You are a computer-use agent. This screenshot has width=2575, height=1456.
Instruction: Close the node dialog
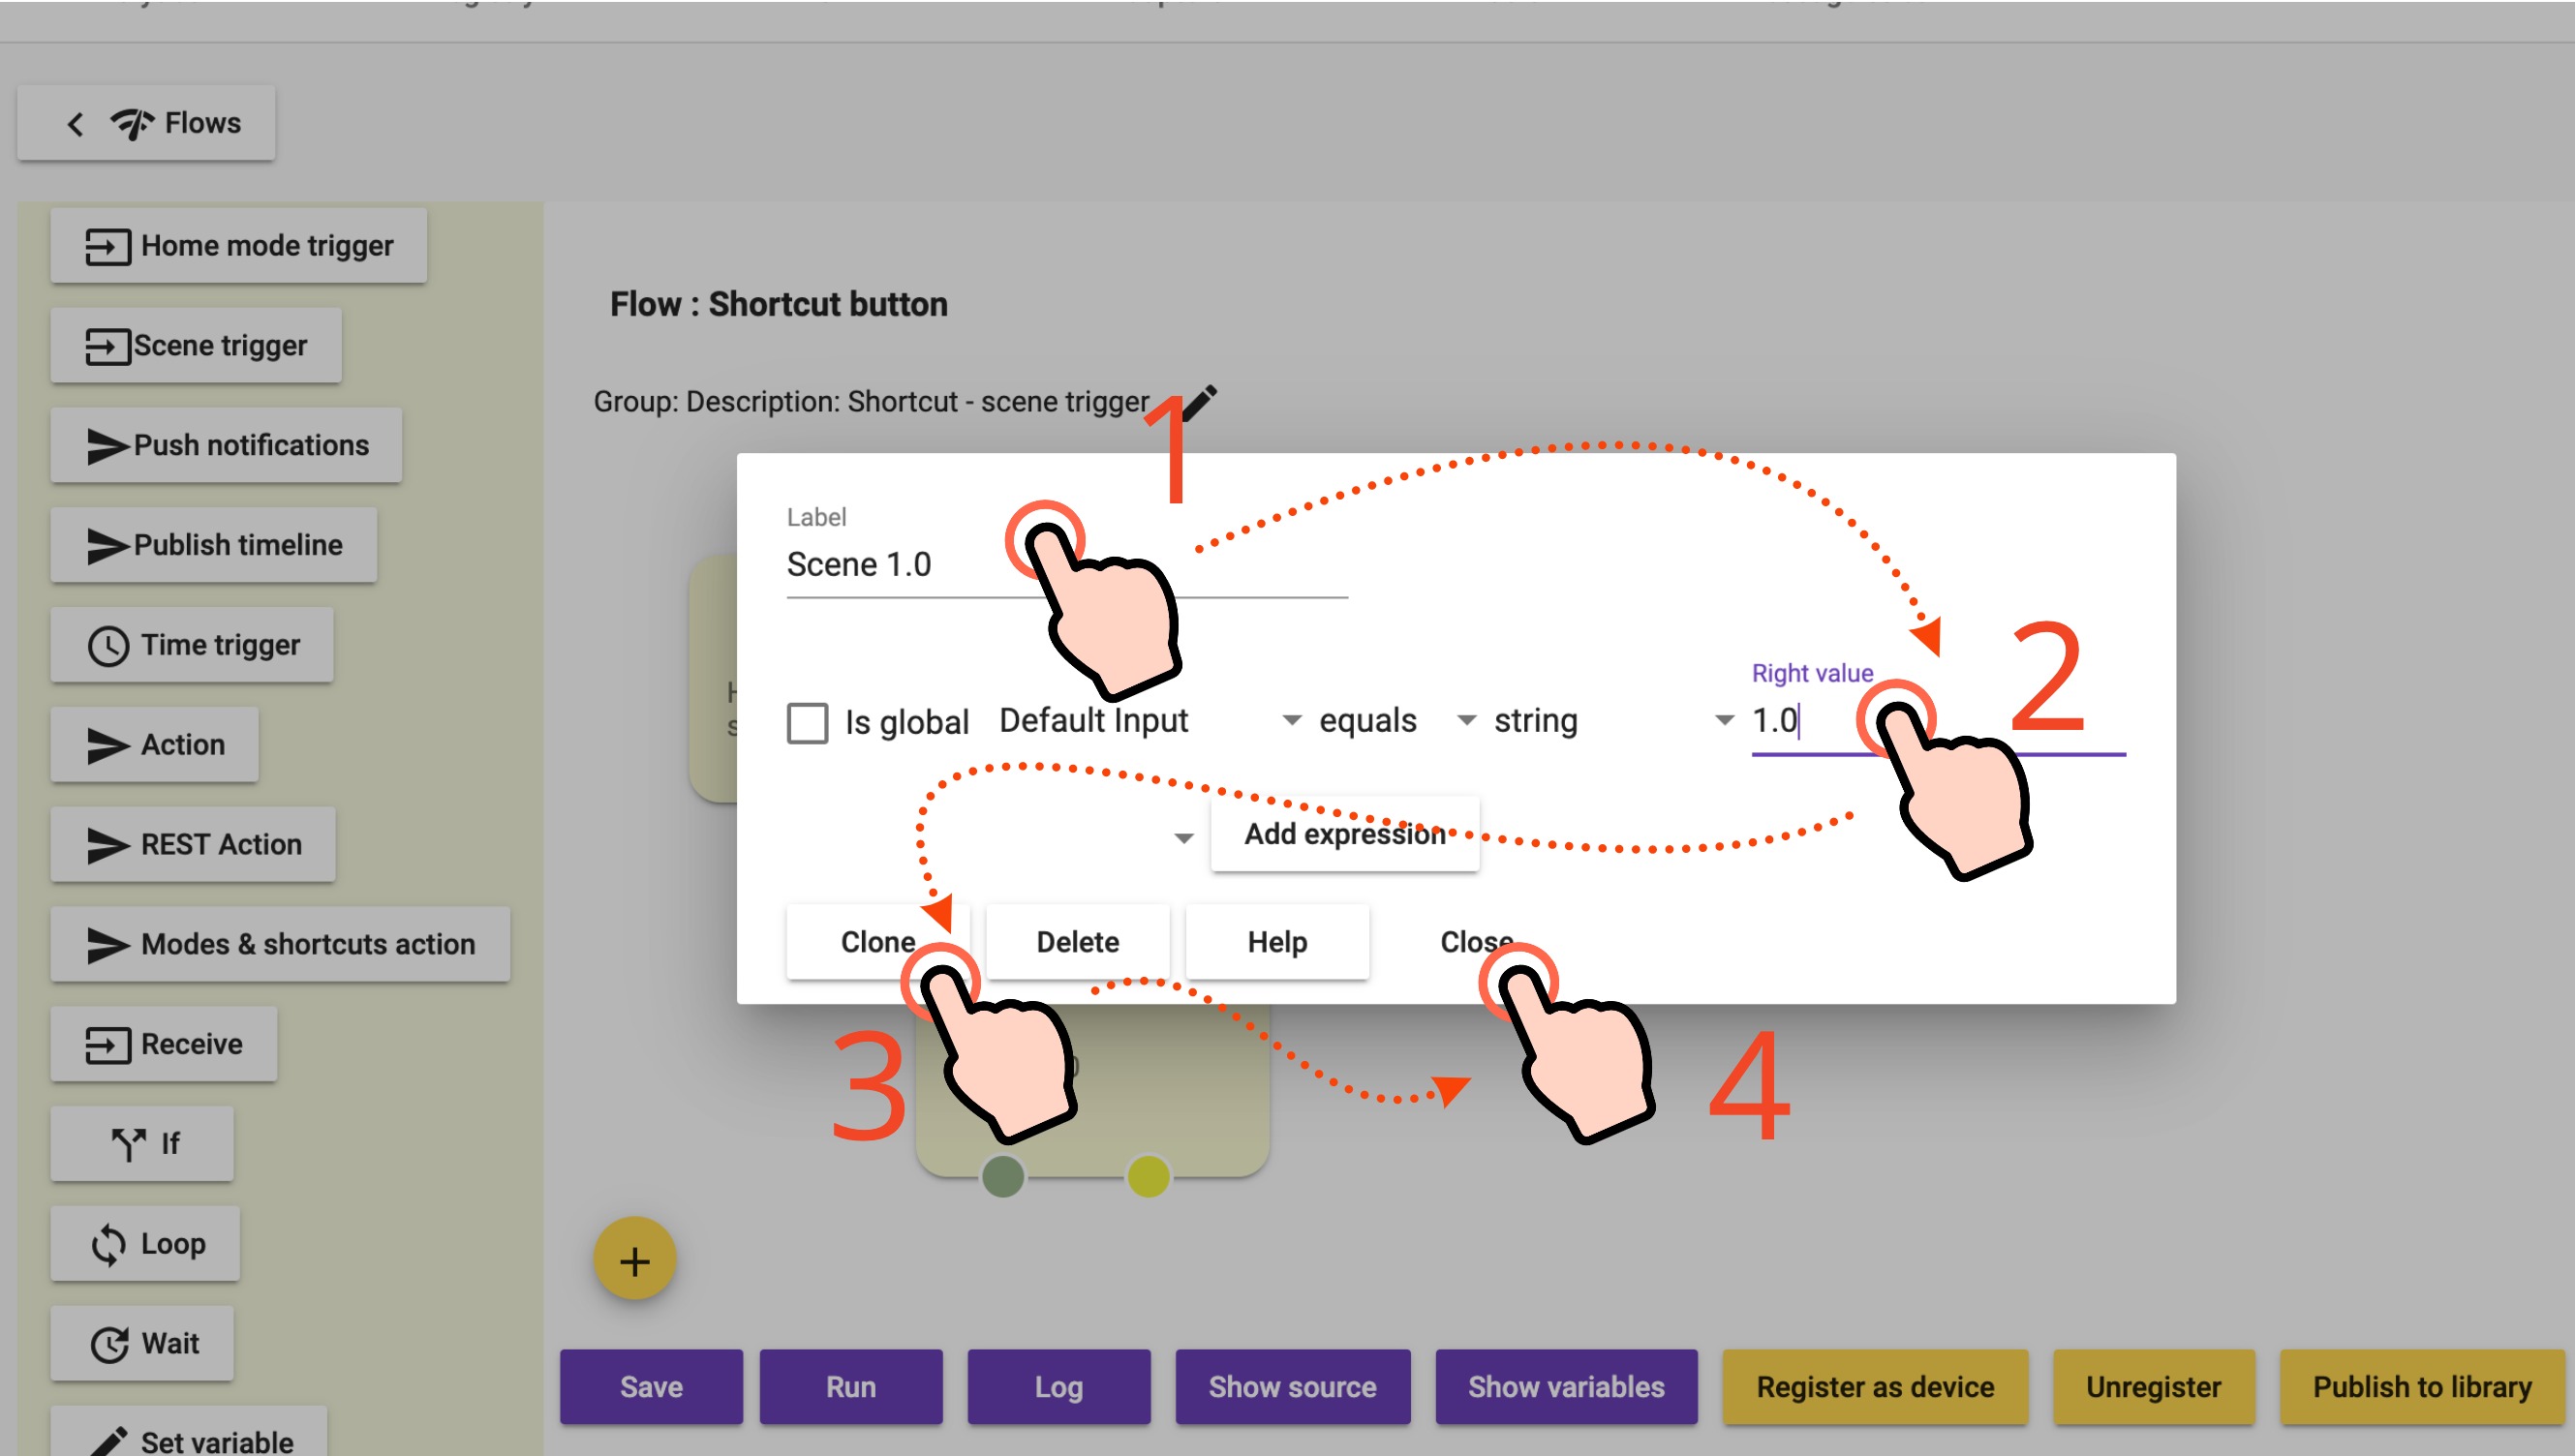(1477, 943)
